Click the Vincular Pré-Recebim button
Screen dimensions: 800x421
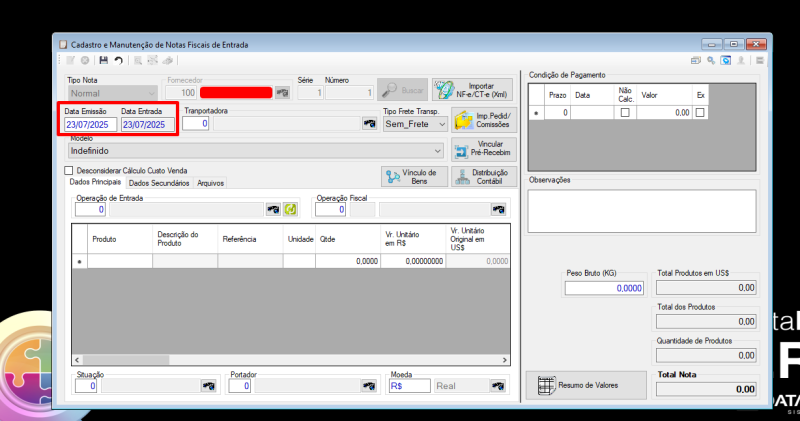[484, 148]
